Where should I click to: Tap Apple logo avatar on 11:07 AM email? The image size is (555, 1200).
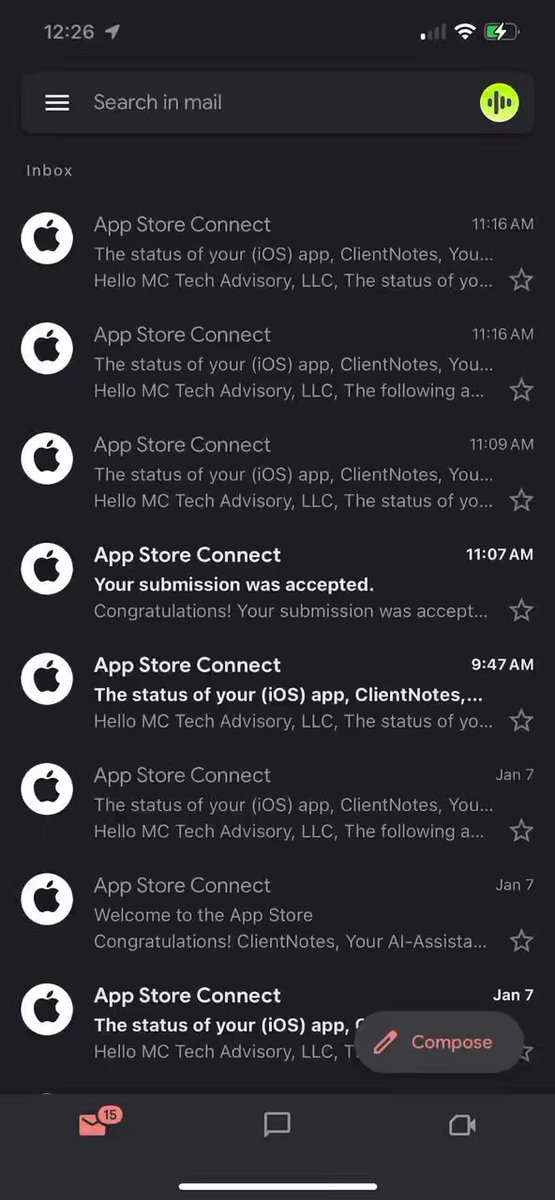click(47, 569)
